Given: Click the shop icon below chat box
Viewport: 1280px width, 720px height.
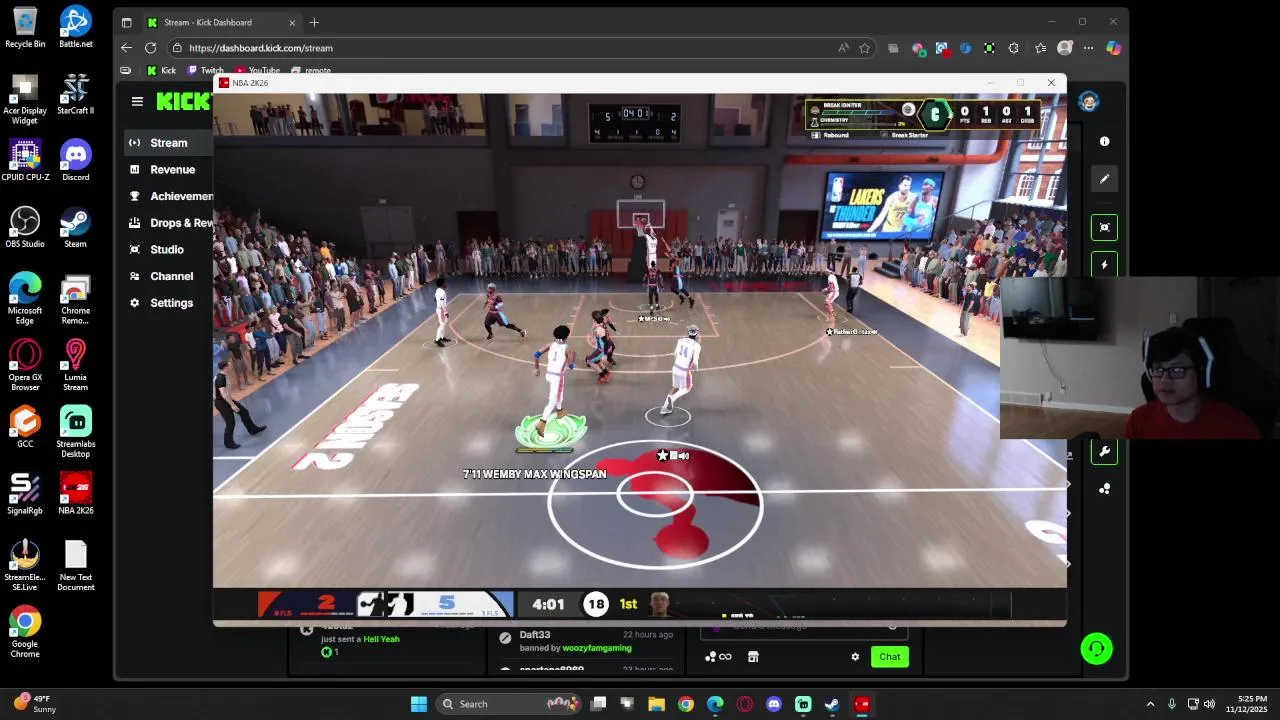Looking at the screenshot, I should 753,657.
